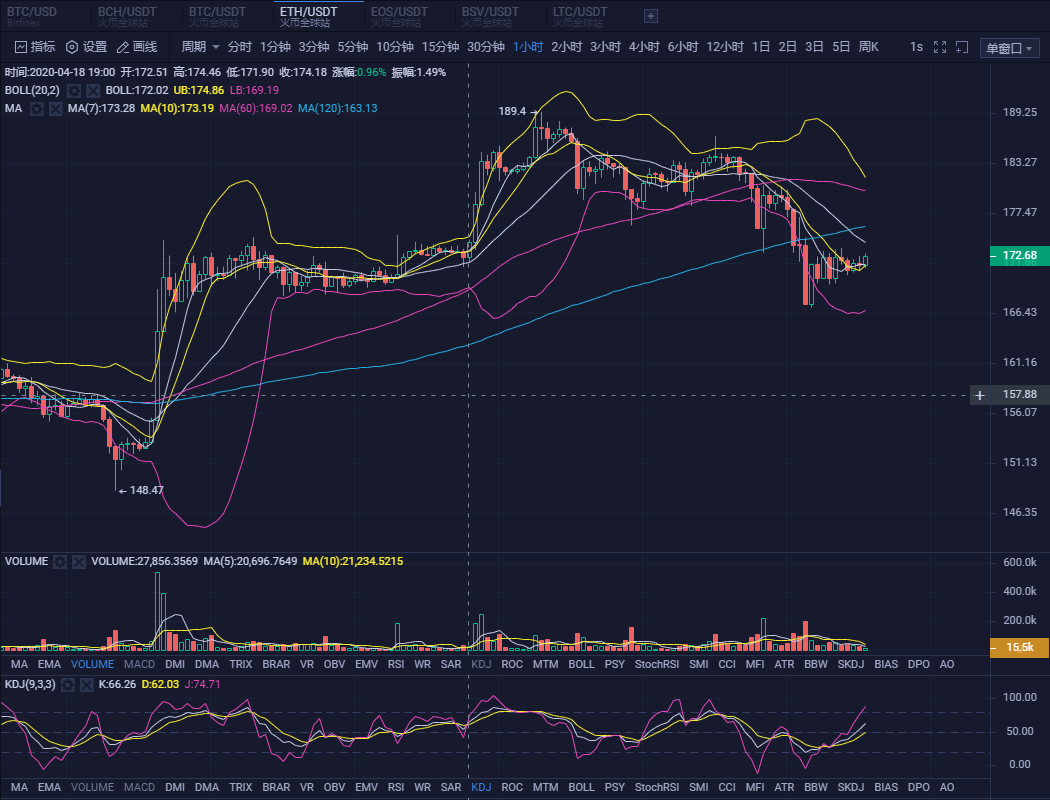Remove the VOLUME indicator via its X toggle
This screenshot has width=1050, height=800.
pos(79,561)
